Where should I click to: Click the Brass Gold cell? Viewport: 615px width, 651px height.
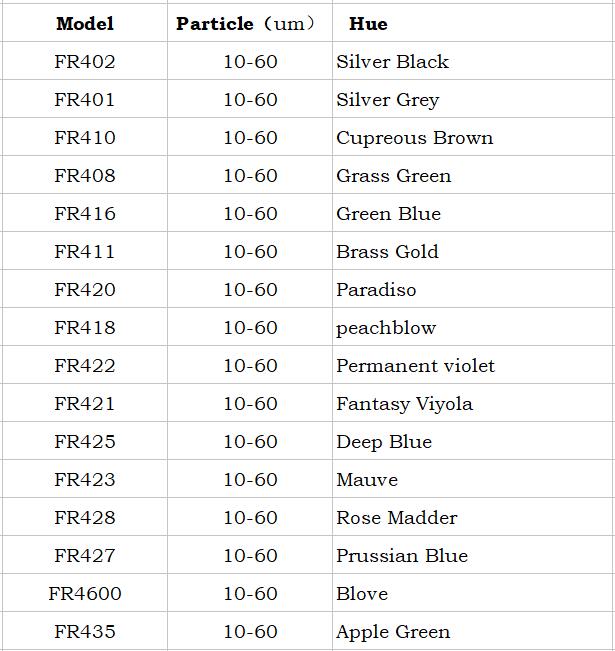[x=473, y=251]
